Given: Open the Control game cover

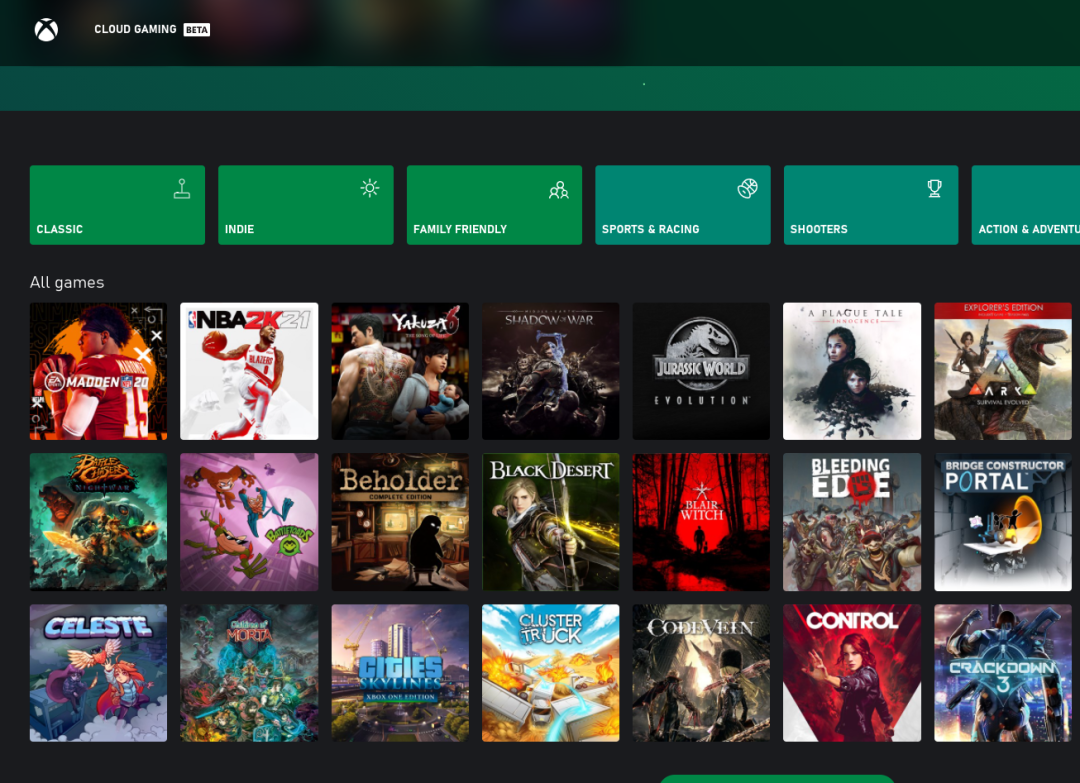Looking at the screenshot, I should [x=851, y=672].
